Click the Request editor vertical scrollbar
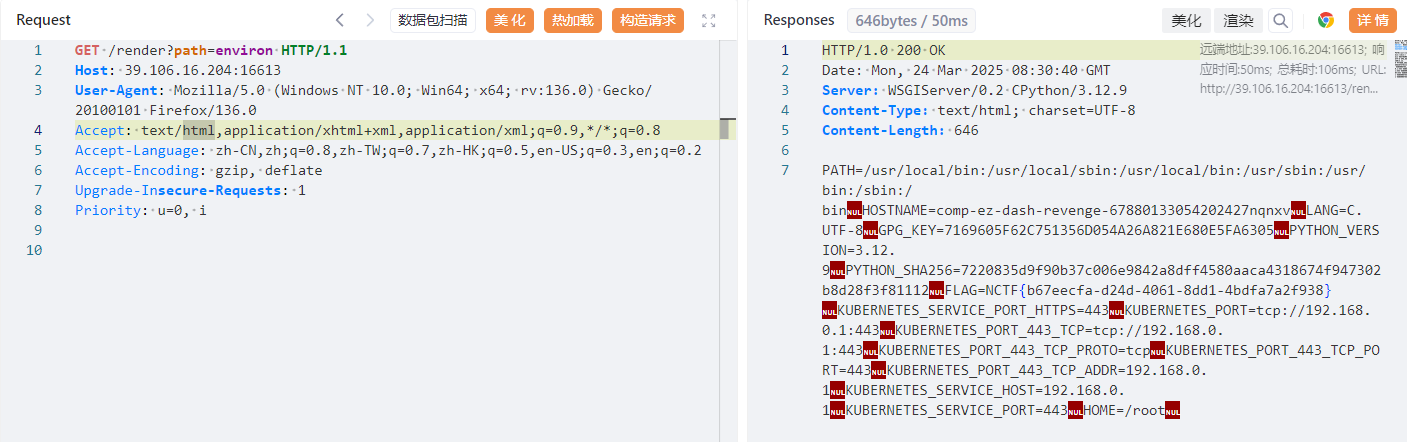Image resolution: width=1407 pixels, height=442 pixels. 726,129
